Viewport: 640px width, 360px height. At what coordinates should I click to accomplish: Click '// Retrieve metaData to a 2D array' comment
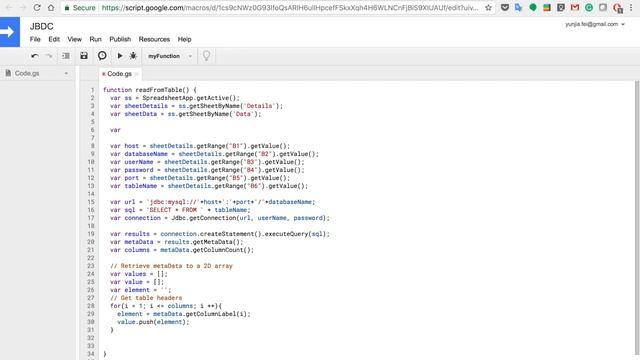[171, 266]
